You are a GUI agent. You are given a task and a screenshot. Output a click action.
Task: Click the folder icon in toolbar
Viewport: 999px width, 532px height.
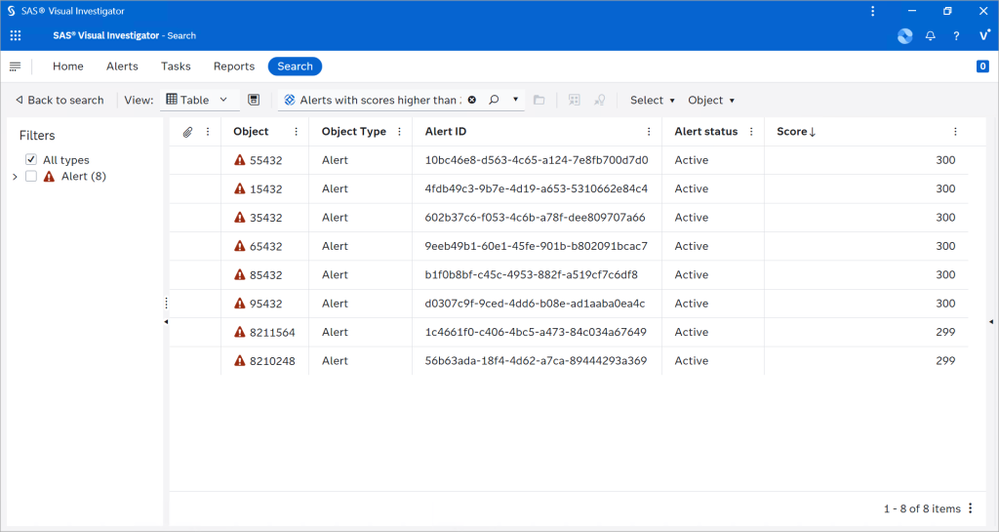click(539, 100)
